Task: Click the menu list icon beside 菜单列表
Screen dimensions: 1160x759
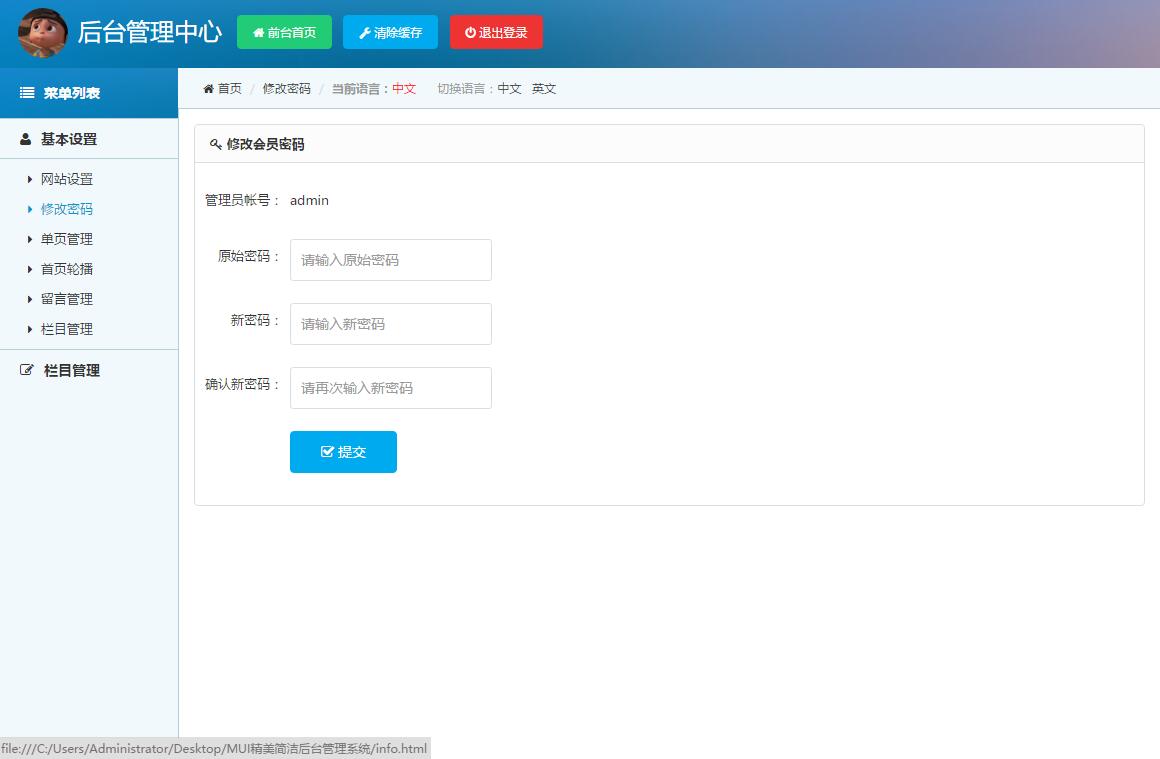Action: 25,92
